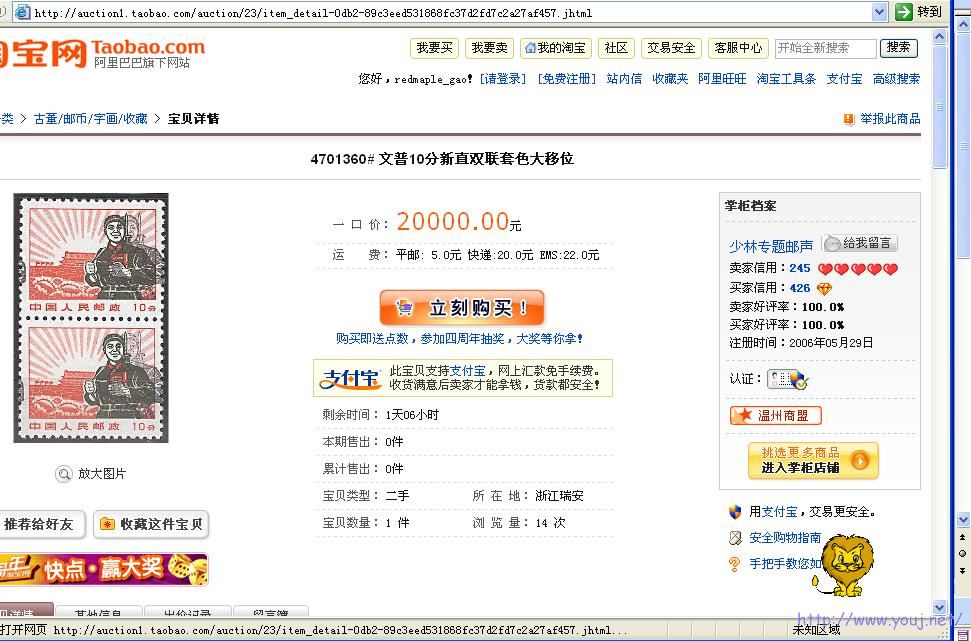Click the 立刻购买 buy now button
This screenshot has width=971, height=641.
coord(462,306)
